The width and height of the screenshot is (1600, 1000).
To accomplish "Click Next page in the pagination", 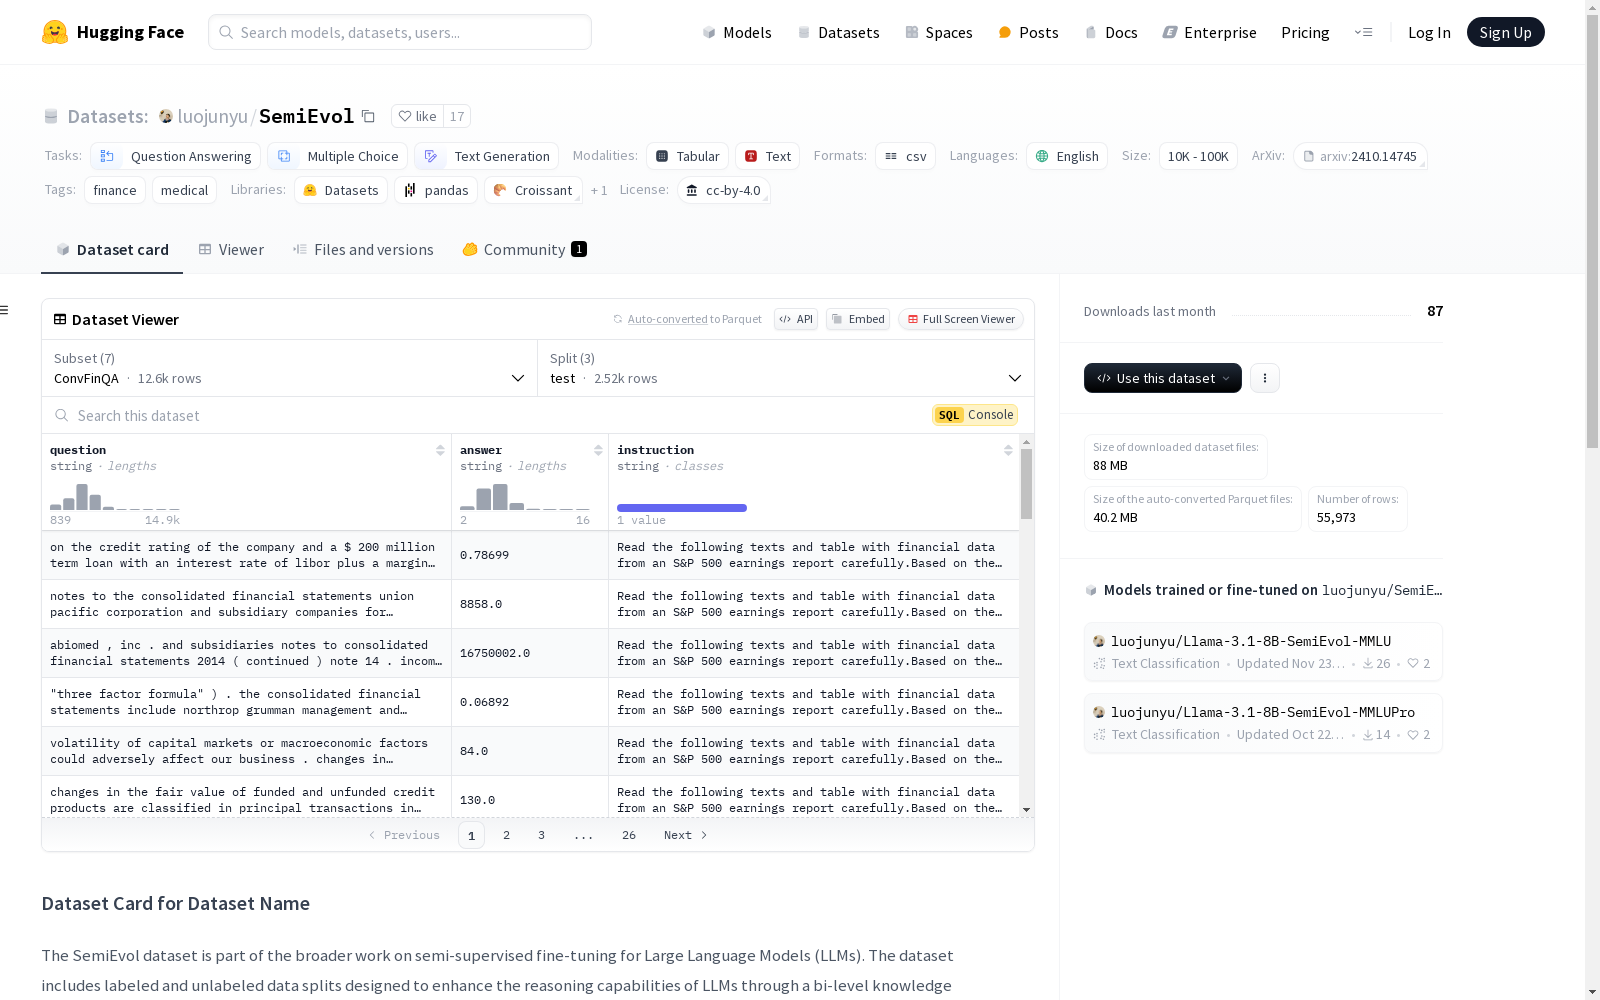I will click(x=686, y=835).
